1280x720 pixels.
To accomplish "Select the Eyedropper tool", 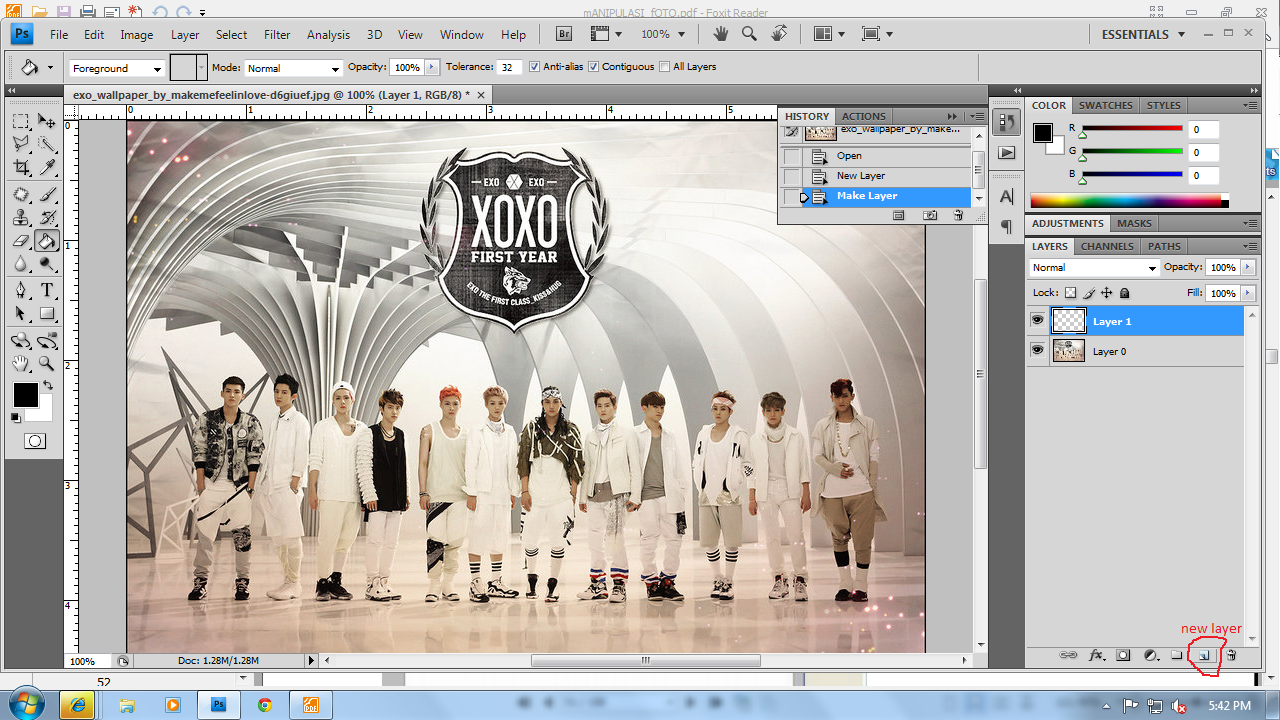I will [x=47, y=167].
